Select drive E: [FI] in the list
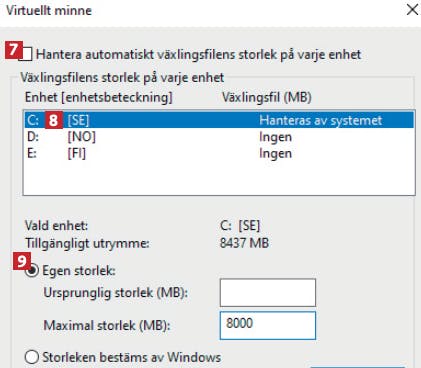This screenshot has height=368, width=421. (x=219, y=153)
